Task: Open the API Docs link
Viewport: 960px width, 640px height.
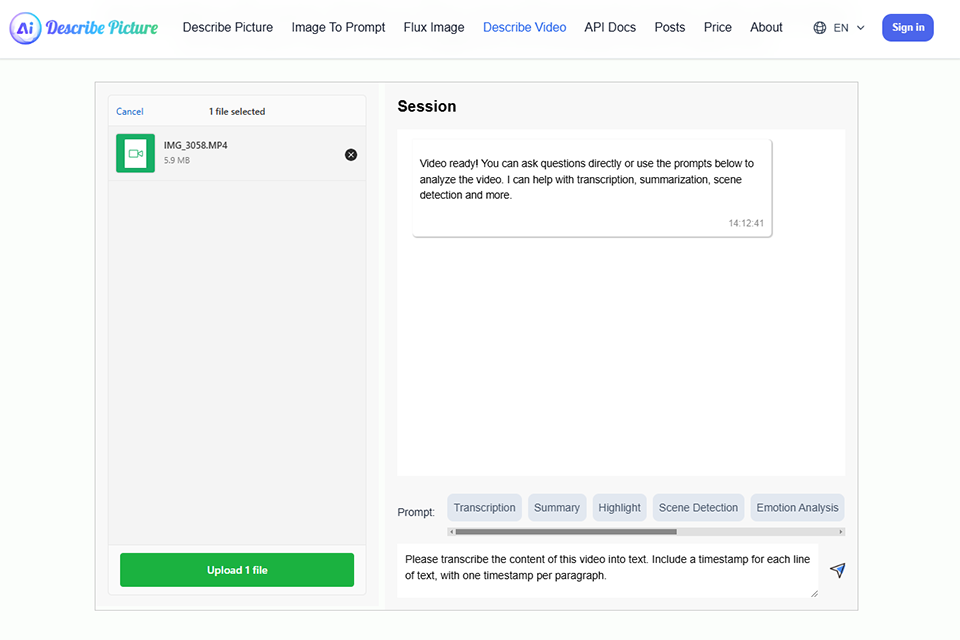Action: pyautogui.click(x=610, y=27)
